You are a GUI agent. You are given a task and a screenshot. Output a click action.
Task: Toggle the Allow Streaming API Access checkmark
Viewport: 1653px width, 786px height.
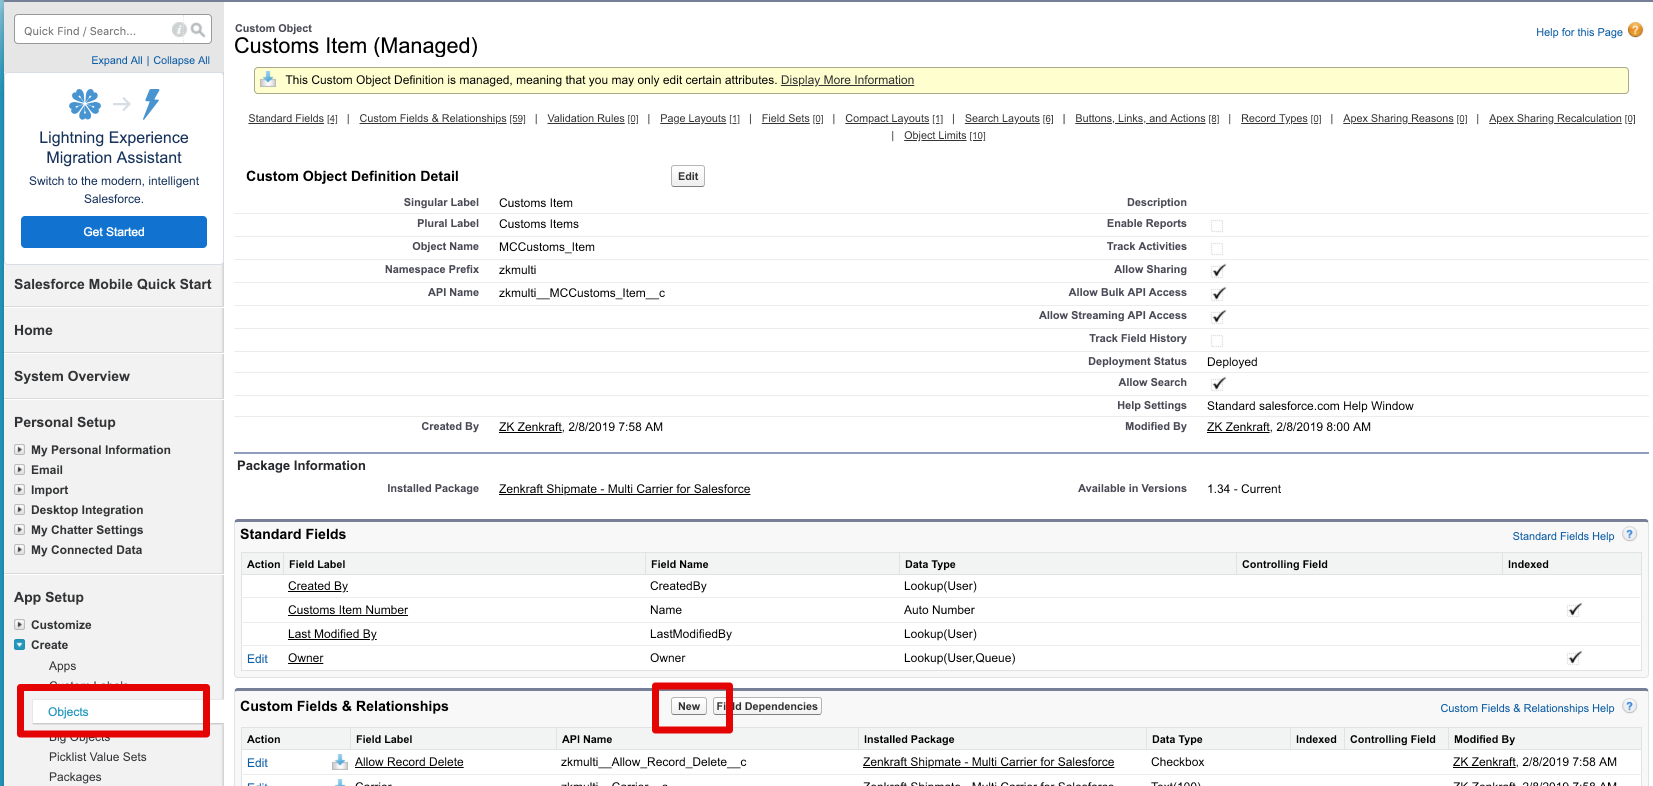tap(1218, 316)
